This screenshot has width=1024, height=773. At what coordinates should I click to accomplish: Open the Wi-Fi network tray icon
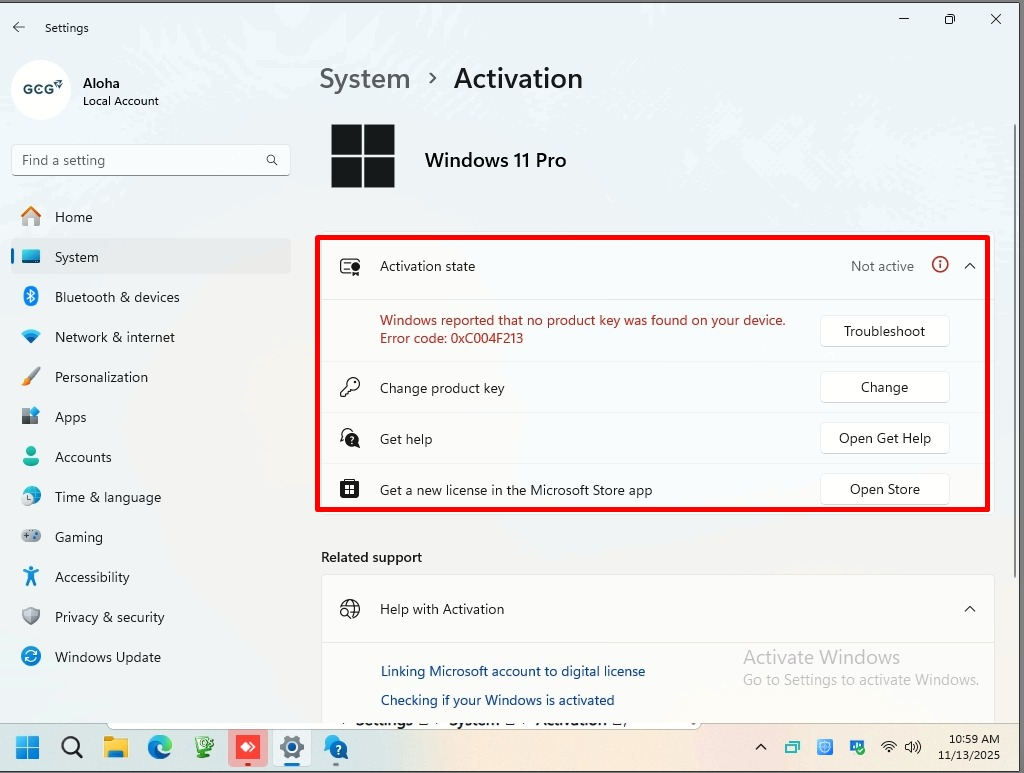(x=888, y=747)
